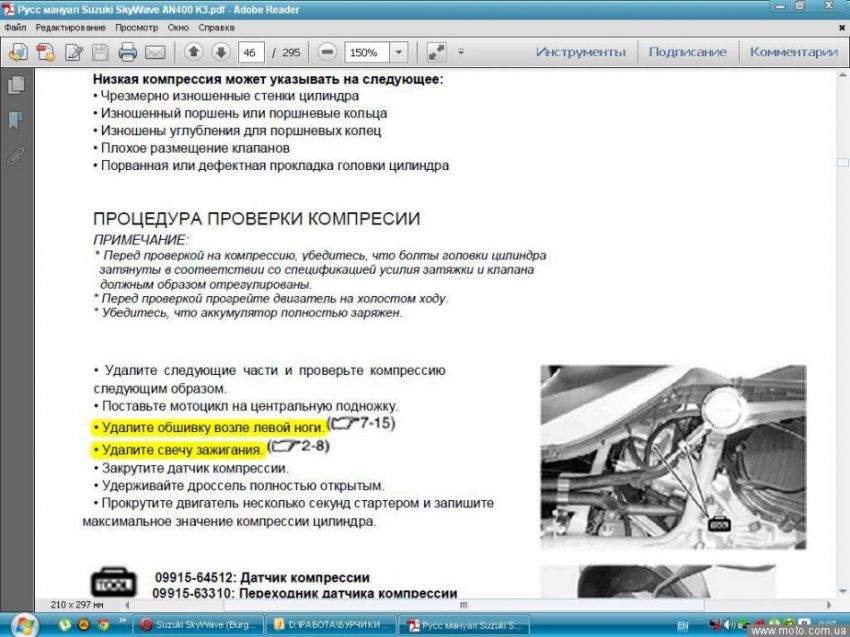850x637 pixels.
Task: Go to the next page arrow
Action: [221, 52]
